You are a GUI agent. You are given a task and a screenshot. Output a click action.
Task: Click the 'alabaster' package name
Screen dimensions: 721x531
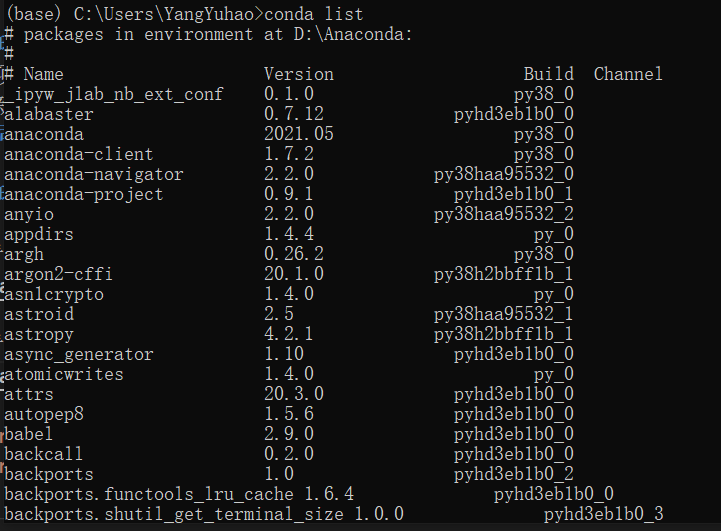pyautogui.click(x=49, y=114)
